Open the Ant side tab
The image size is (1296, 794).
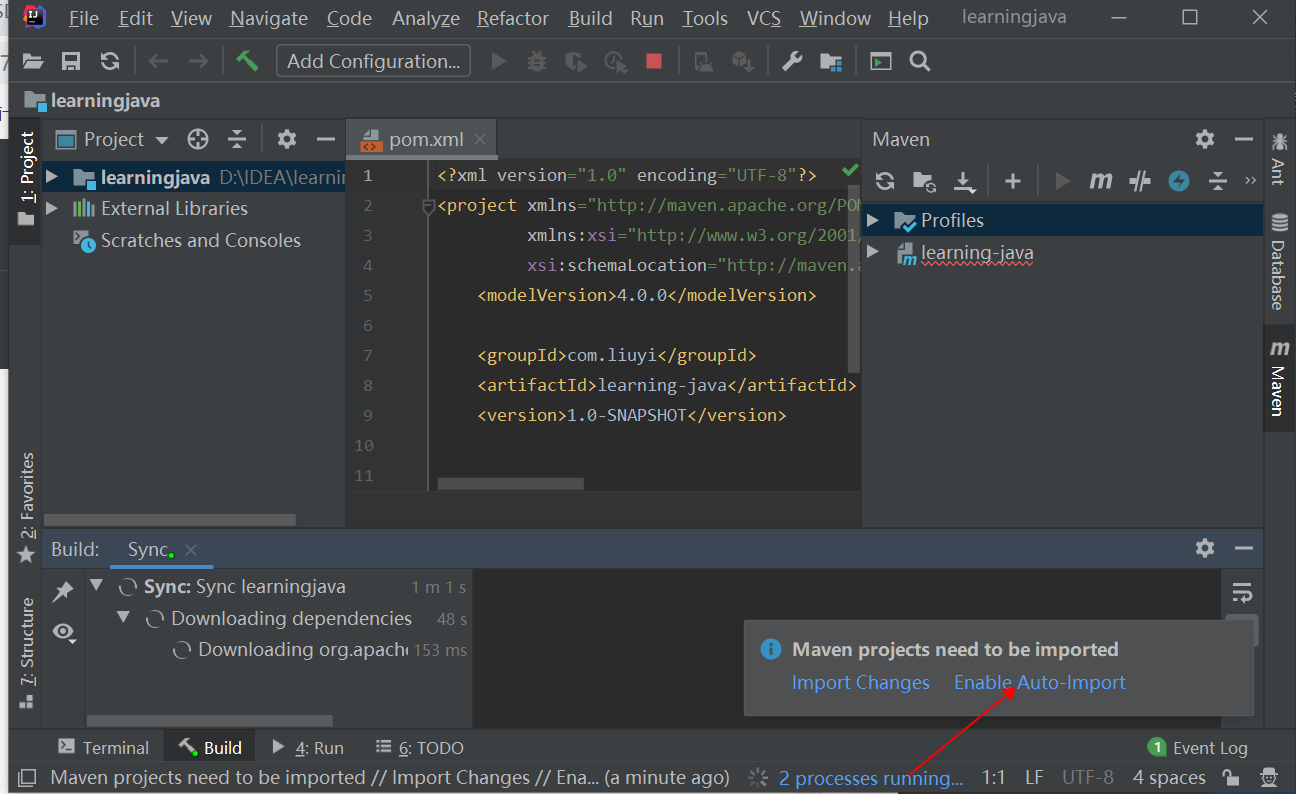1278,158
